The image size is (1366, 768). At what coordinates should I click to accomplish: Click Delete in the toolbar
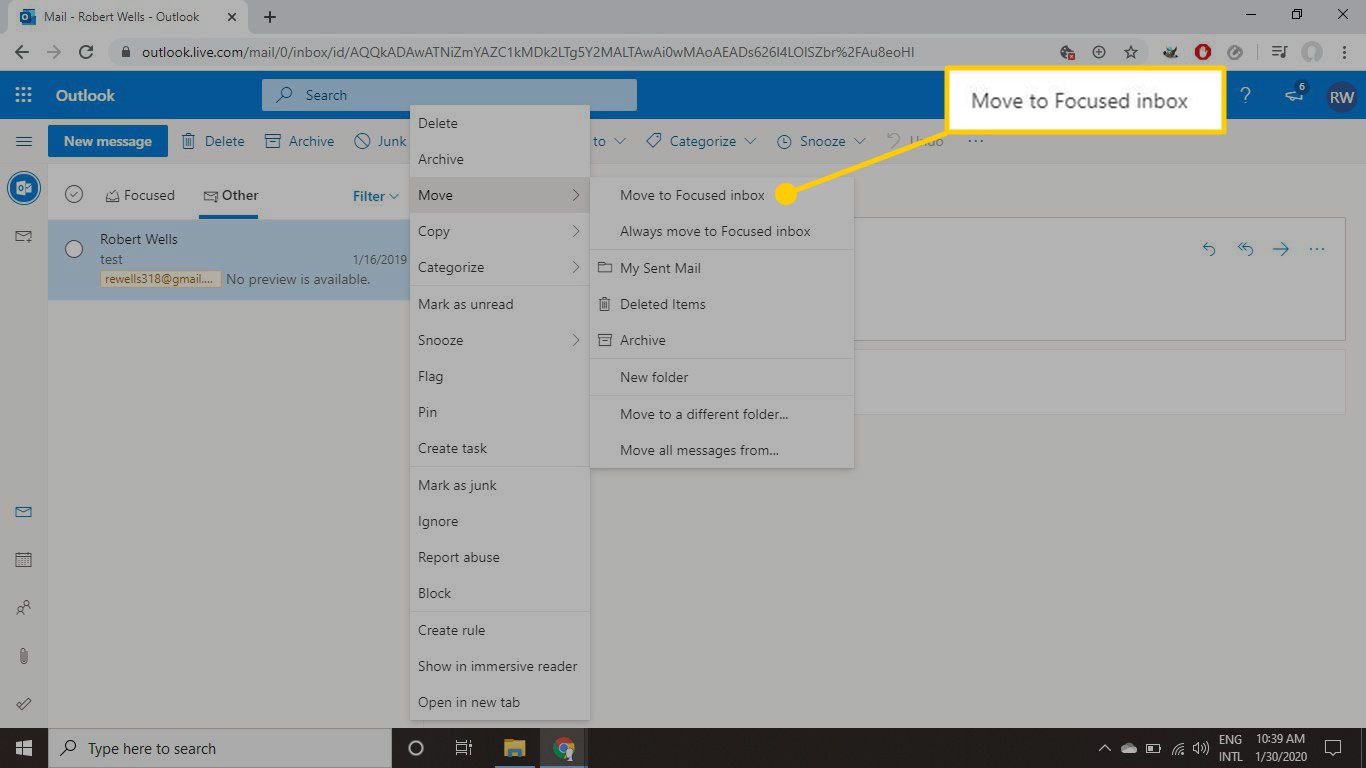pyautogui.click(x=213, y=141)
